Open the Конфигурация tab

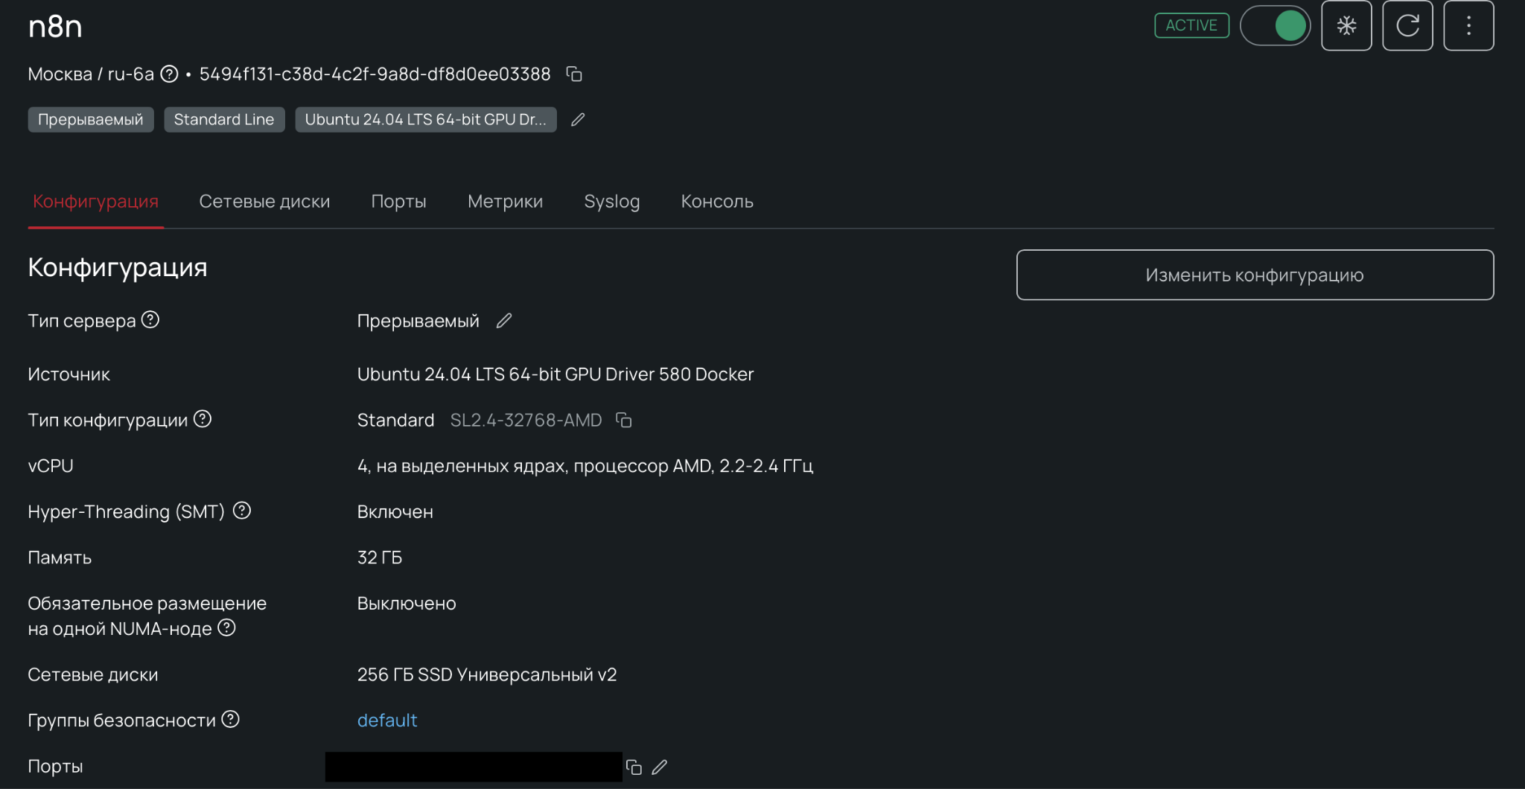tap(96, 201)
